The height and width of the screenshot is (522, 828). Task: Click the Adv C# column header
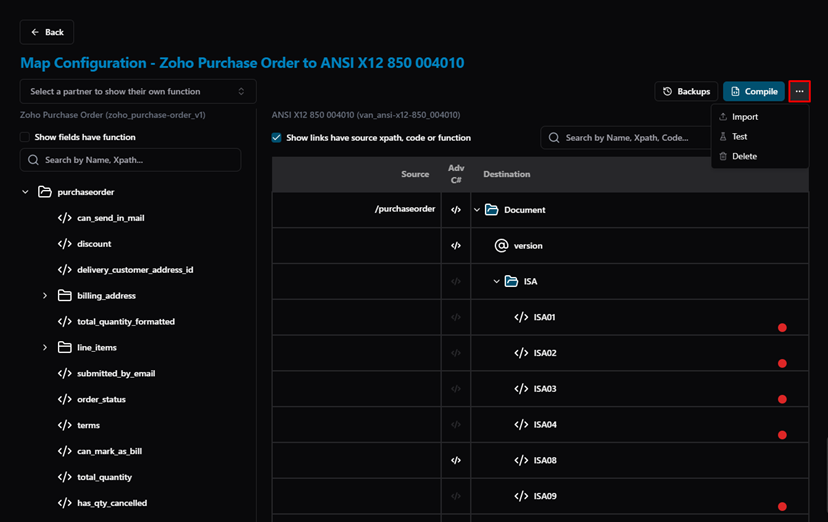456,174
